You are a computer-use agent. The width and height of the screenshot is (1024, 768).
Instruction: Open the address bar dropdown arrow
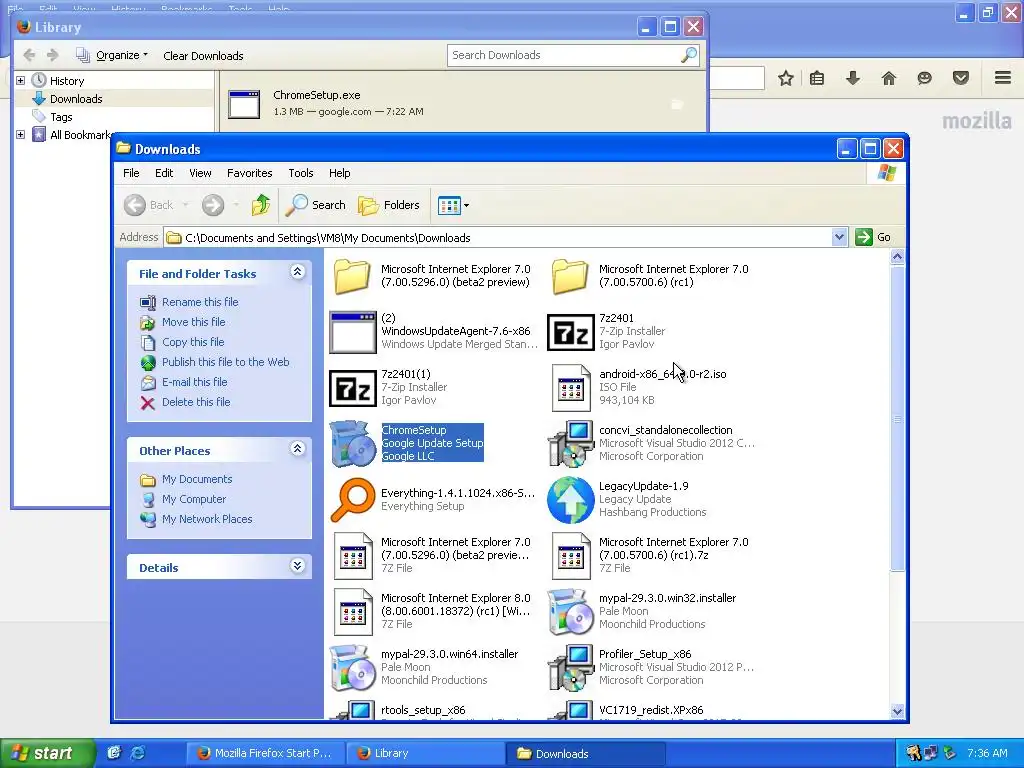pos(839,237)
